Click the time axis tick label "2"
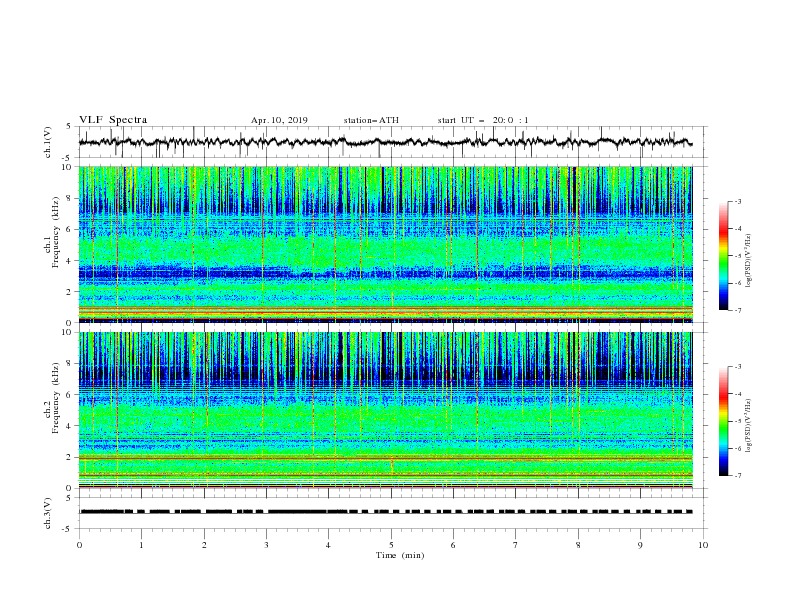Viewport: 792px width, 612px height. point(204,545)
